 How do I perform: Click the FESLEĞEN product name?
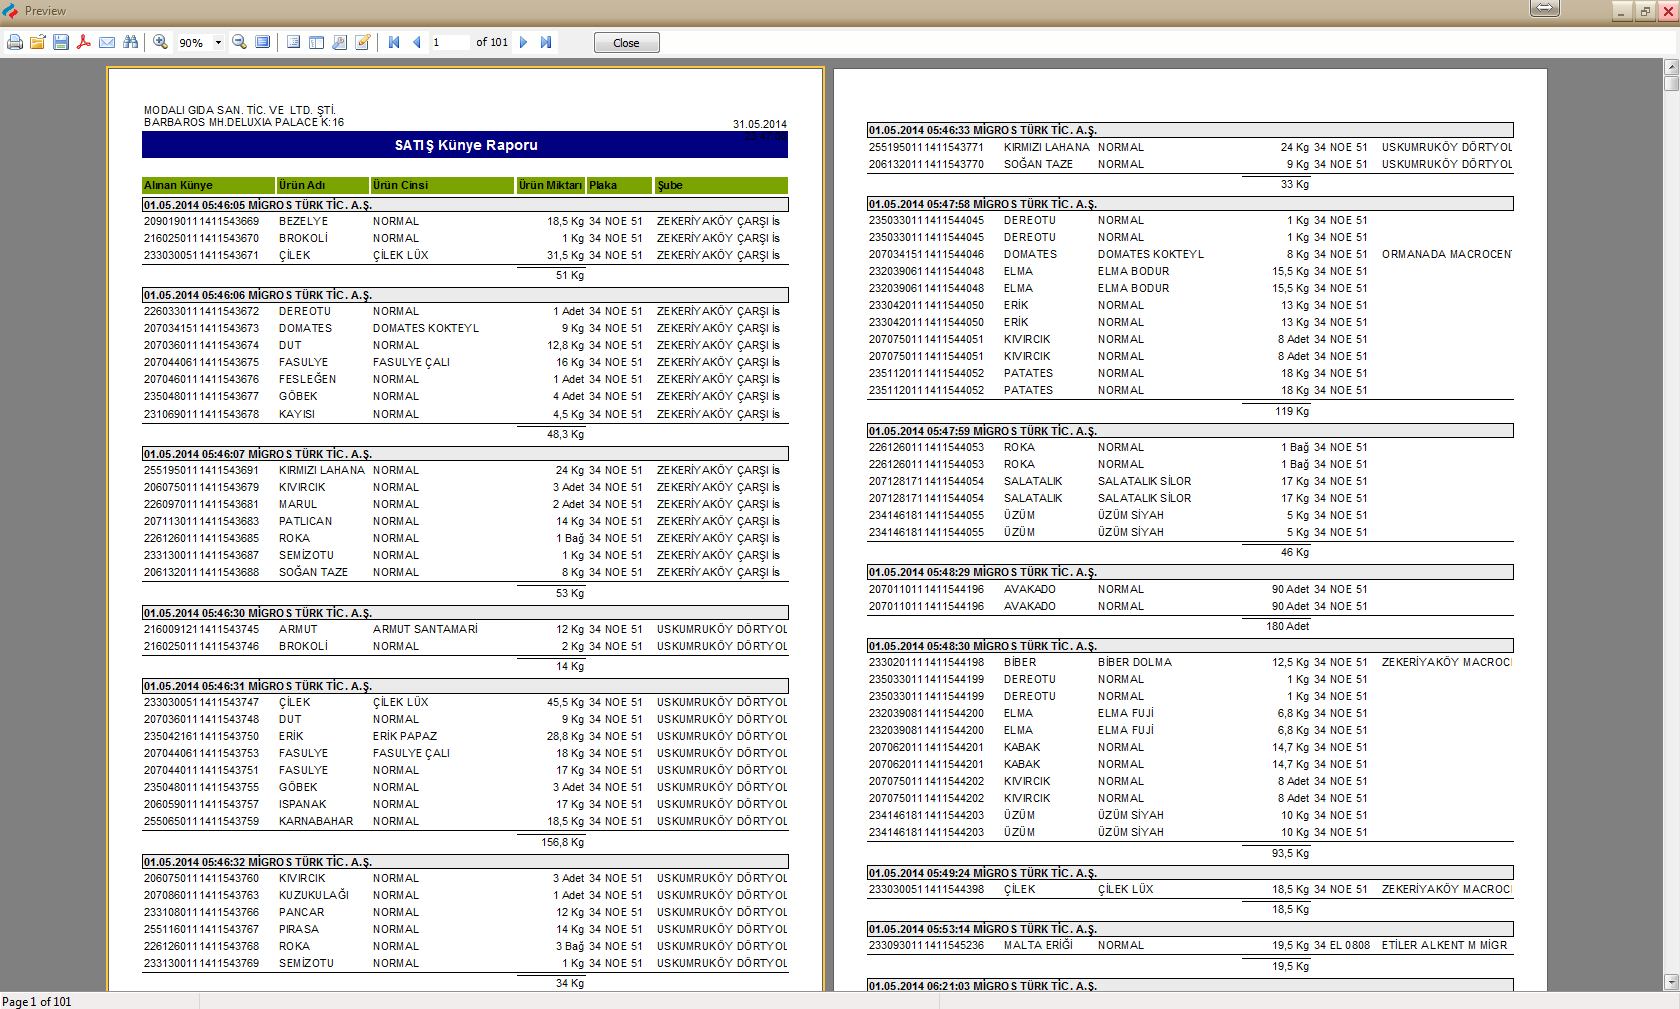[307, 379]
